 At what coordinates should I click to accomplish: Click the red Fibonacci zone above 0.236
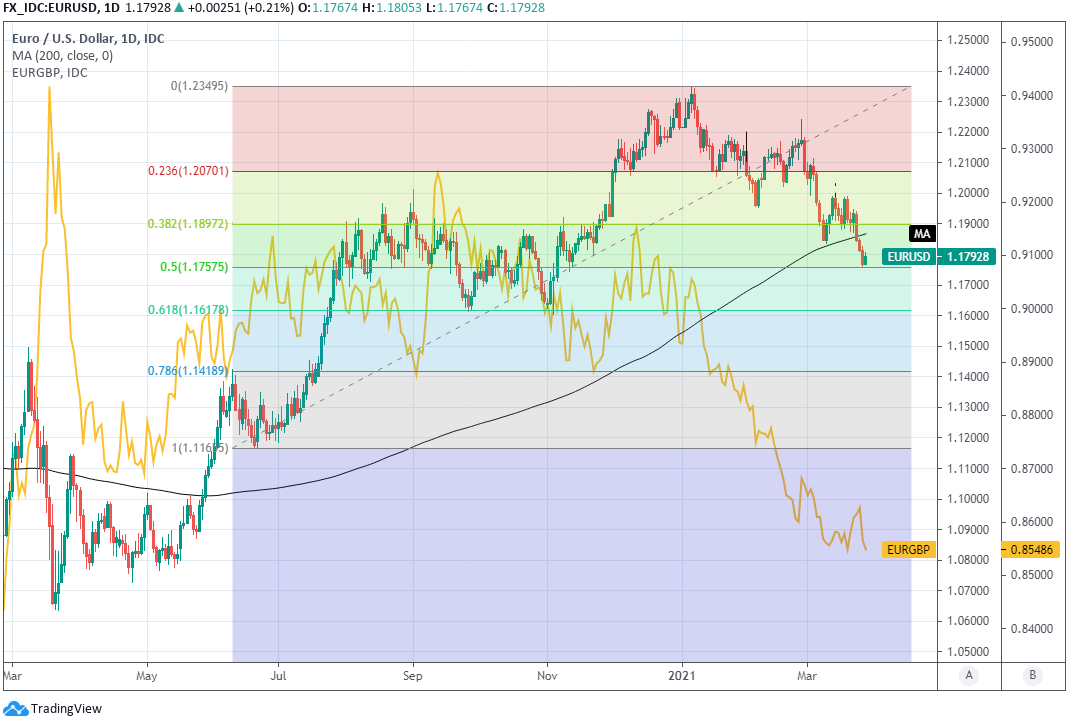(420, 128)
